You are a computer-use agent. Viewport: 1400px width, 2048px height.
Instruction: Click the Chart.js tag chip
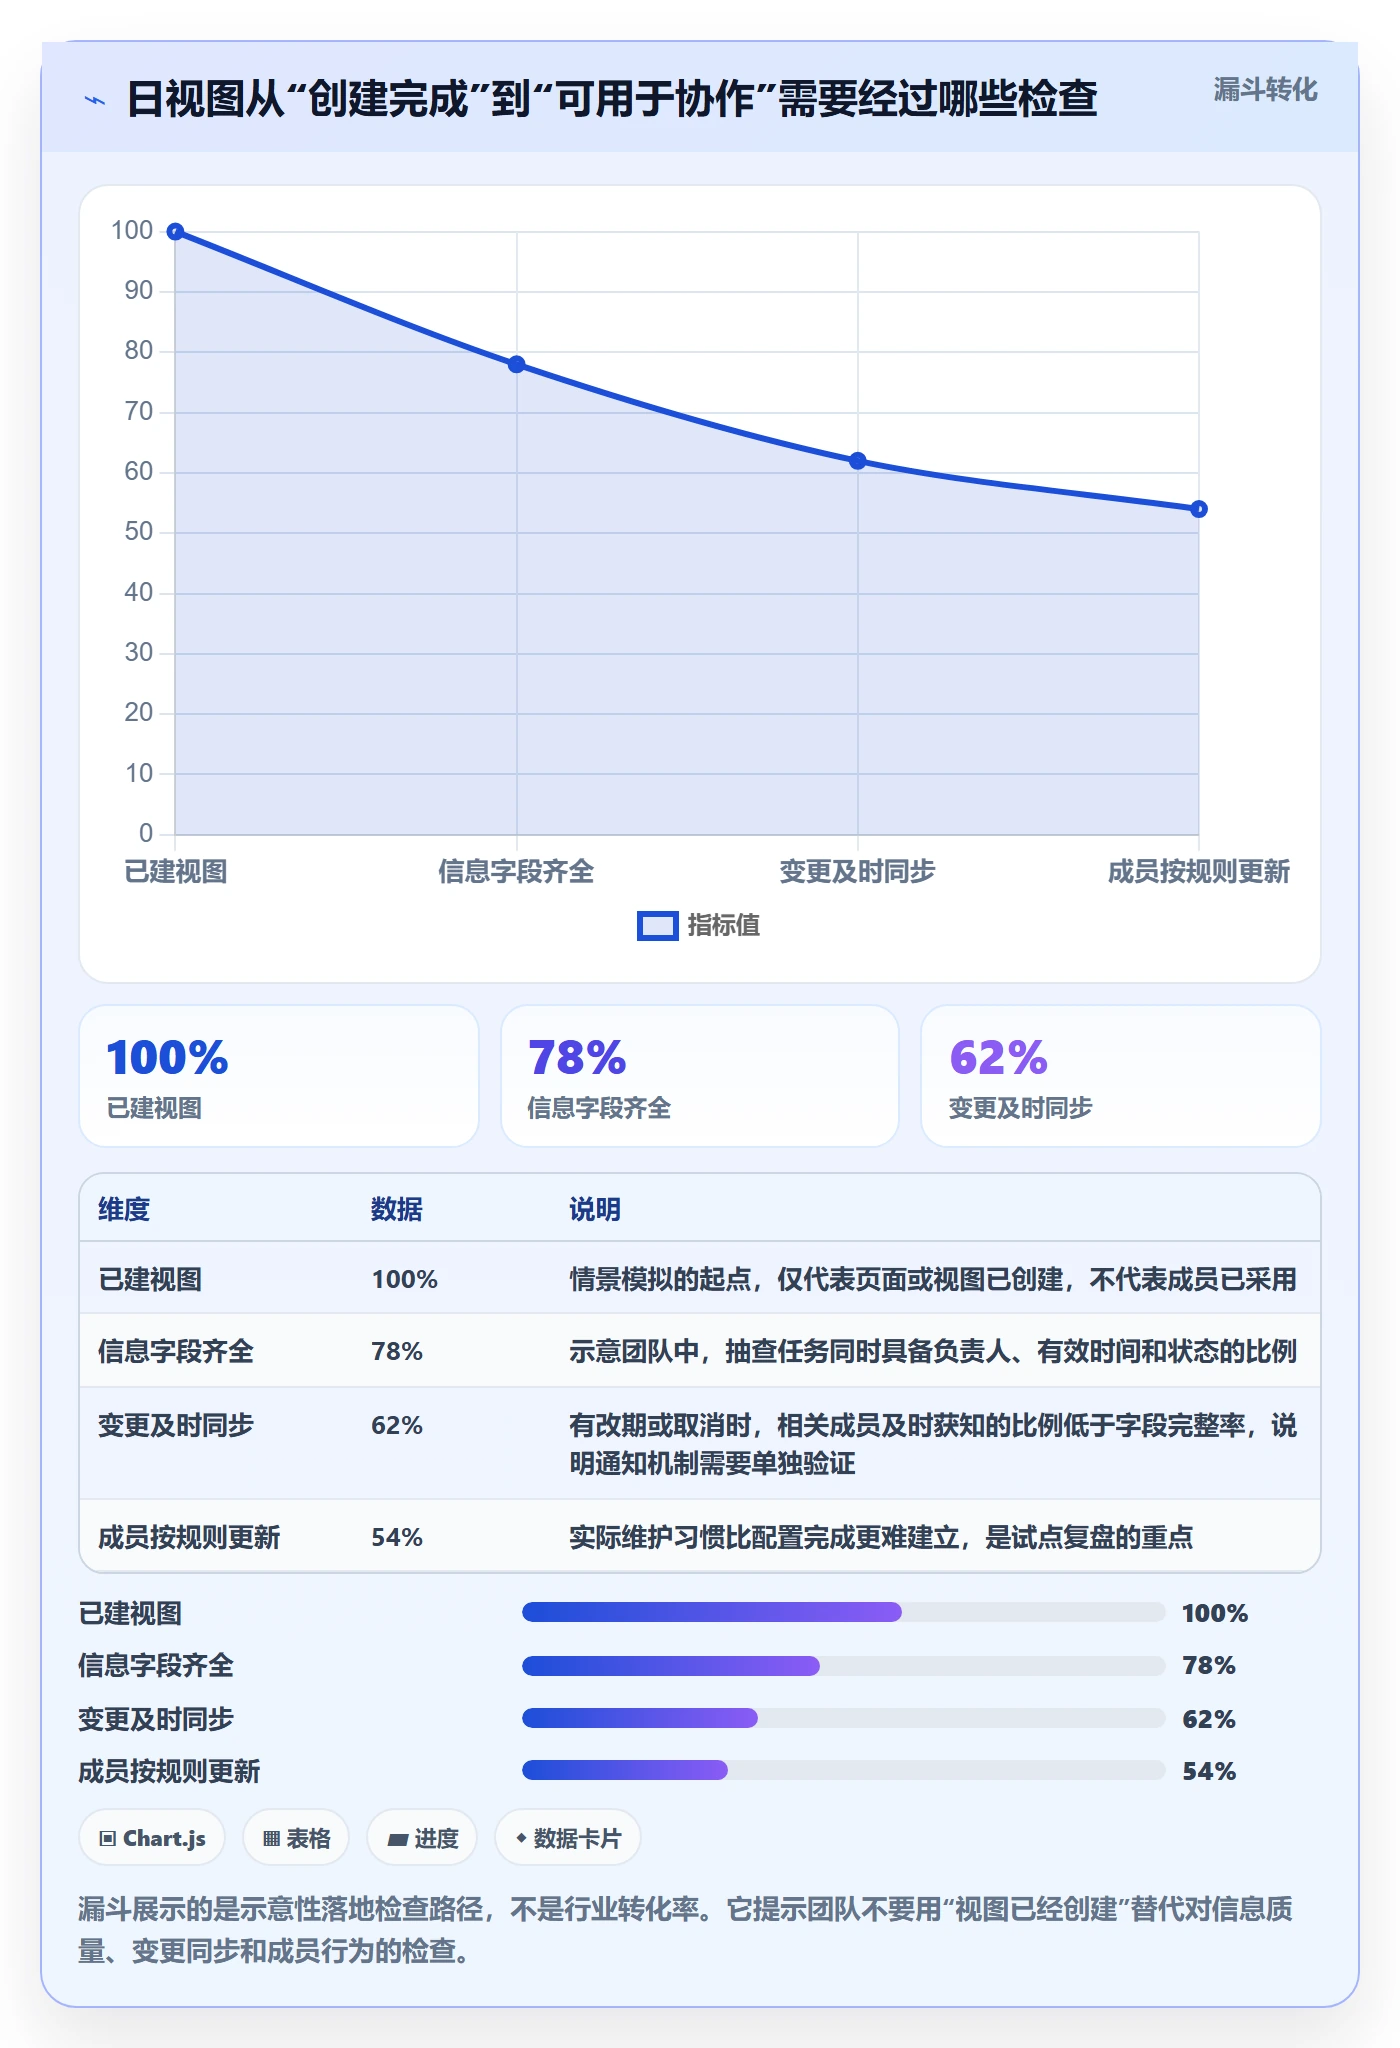click(x=152, y=1838)
